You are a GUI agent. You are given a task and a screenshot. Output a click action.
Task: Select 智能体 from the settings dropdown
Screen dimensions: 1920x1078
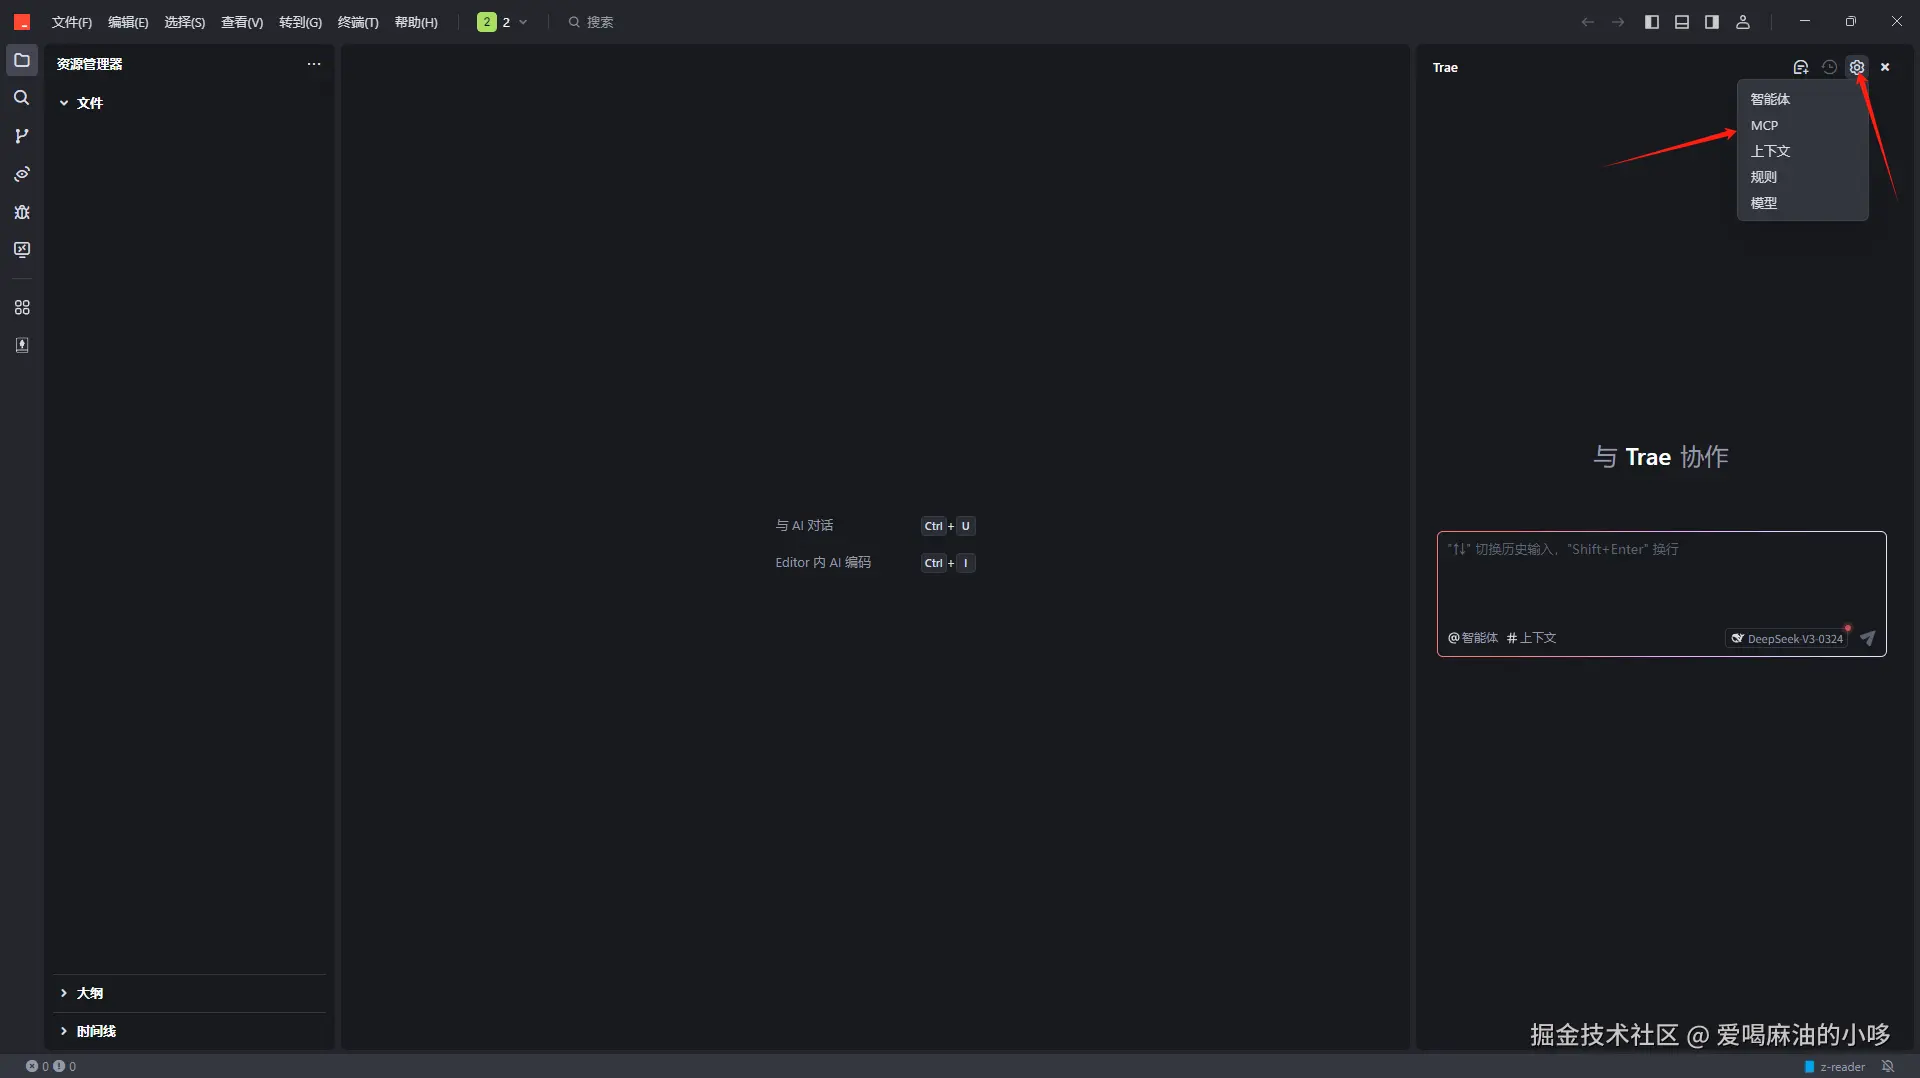(1802, 99)
